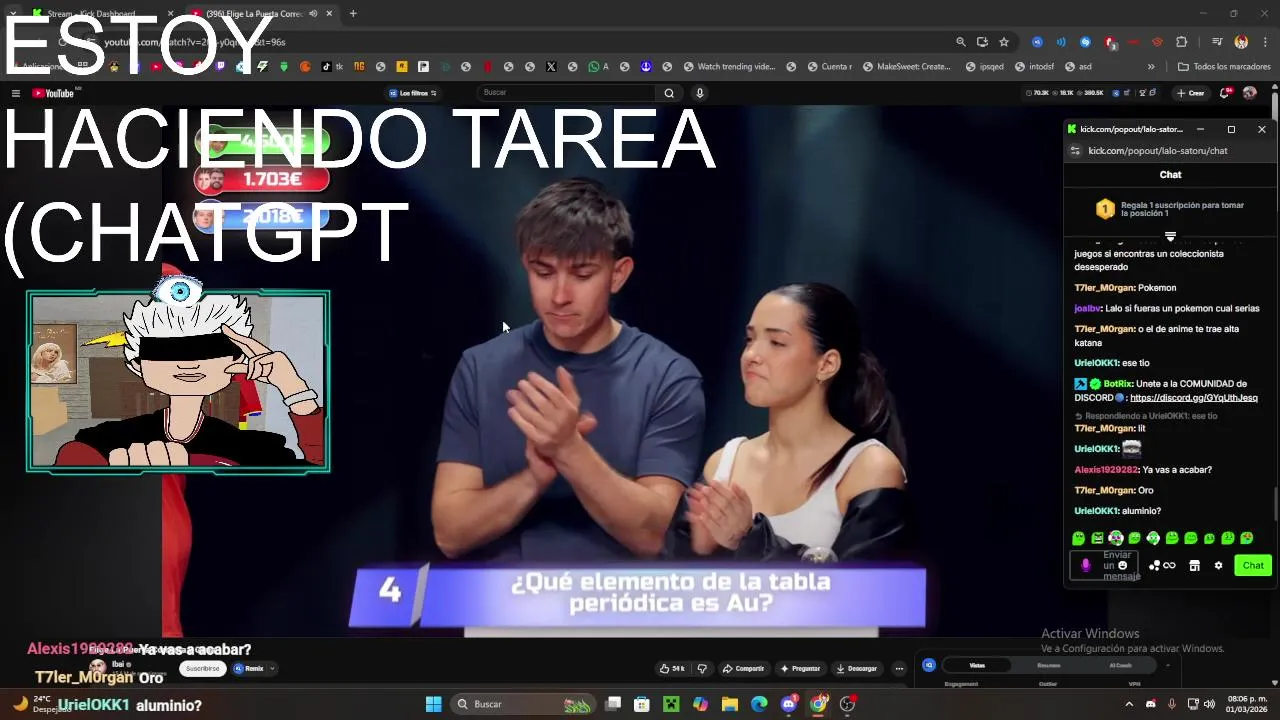
Task: Open discord.gg link in Kick chat
Action: (1194, 398)
